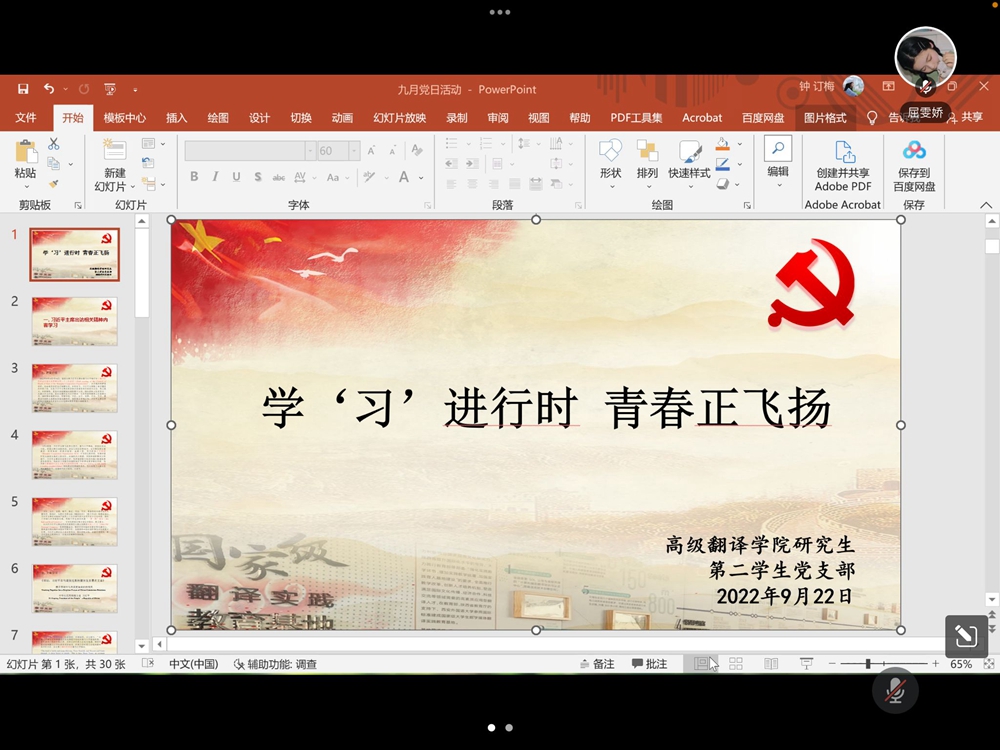Open the Insert ribbon tab
The height and width of the screenshot is (750, 1000).
(x=177, y=118)
